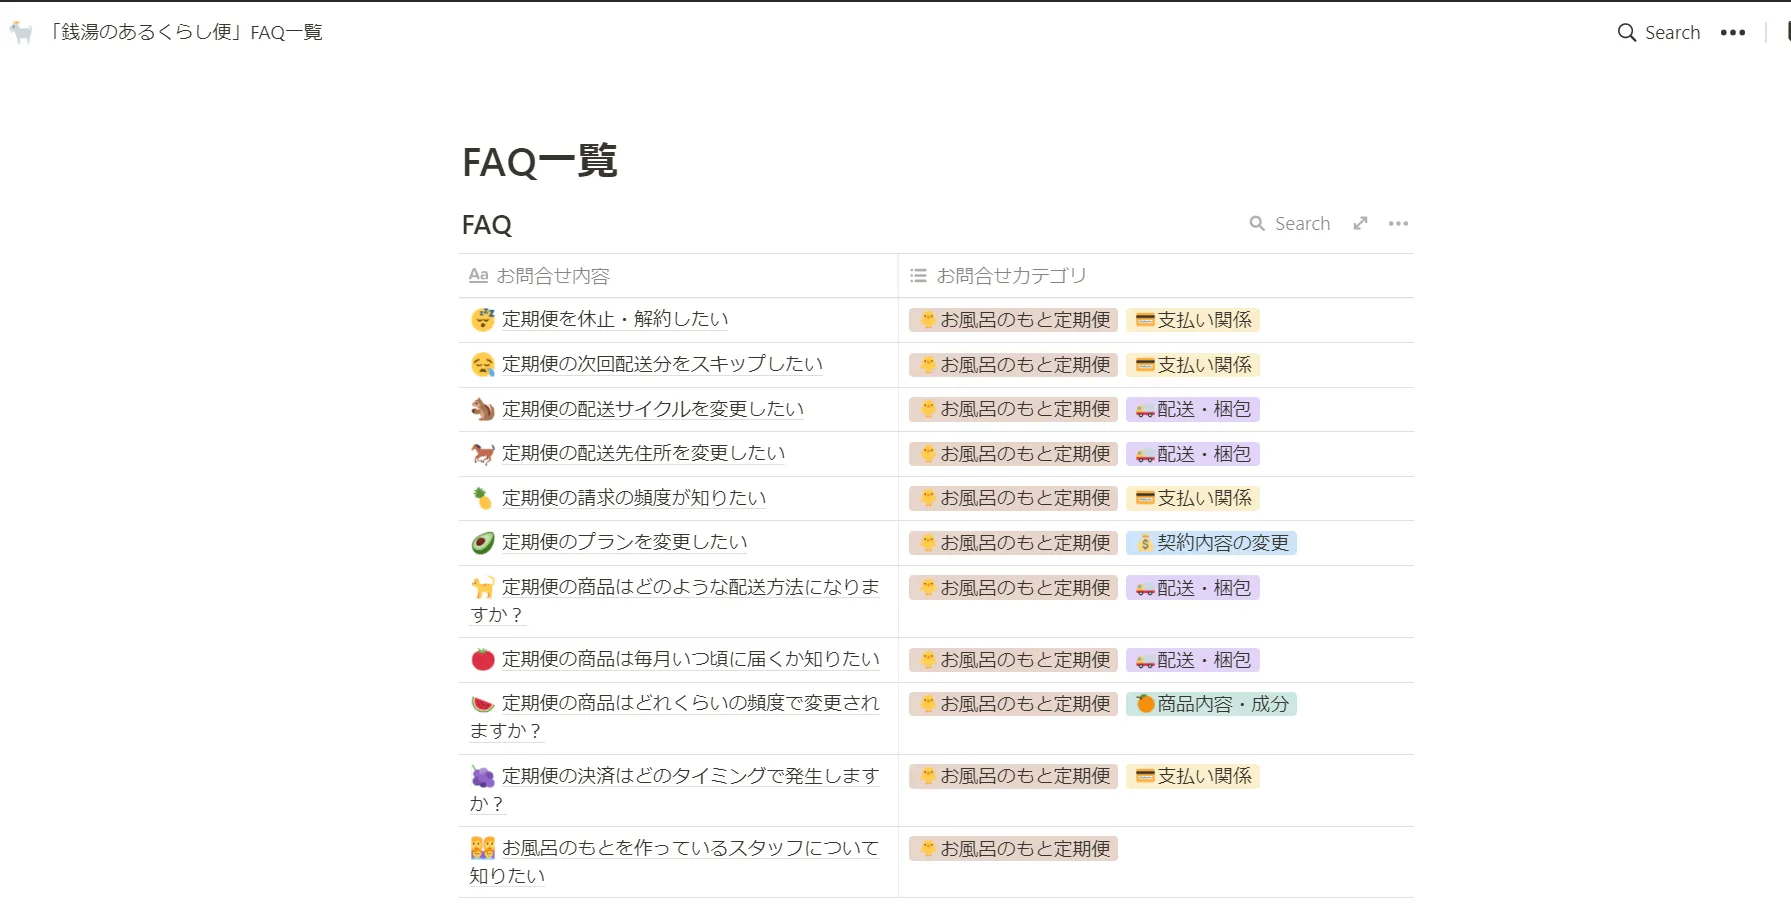Screen dimensions: 1791x907
Task: Click the 契約内容の変更 blue tag
Action: click(x=1211, y=543)
